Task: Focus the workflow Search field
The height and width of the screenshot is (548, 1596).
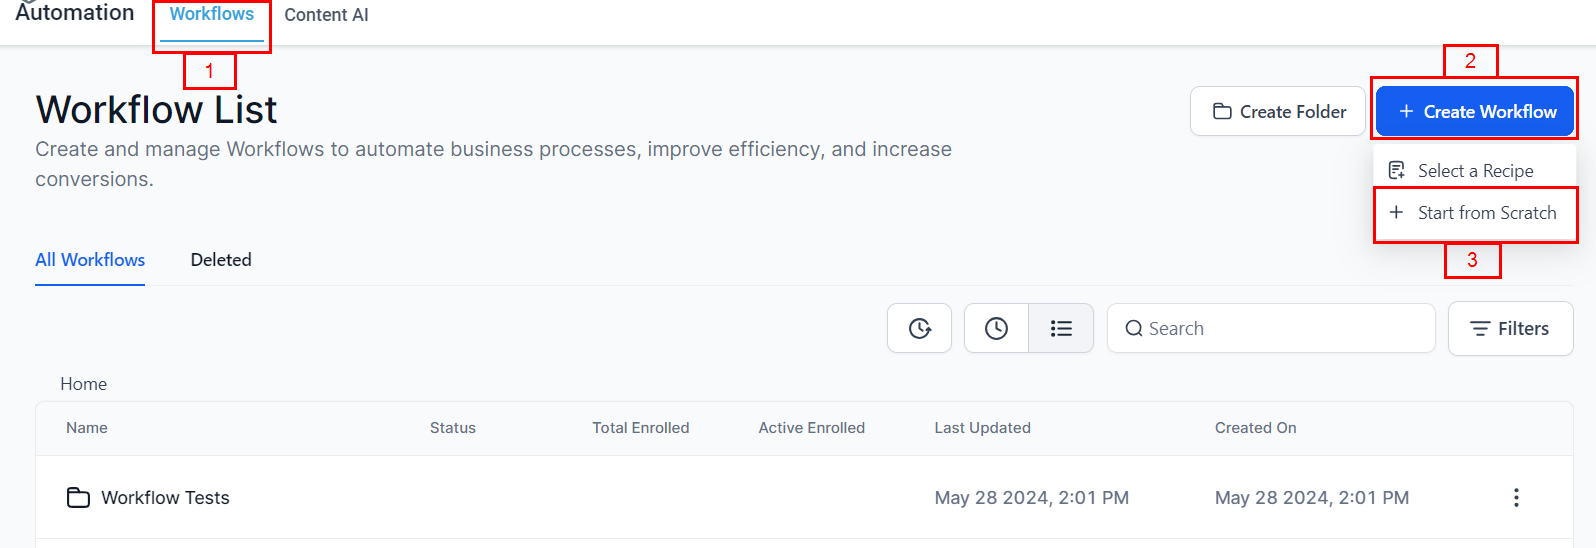Action: tap(1271, 328)
